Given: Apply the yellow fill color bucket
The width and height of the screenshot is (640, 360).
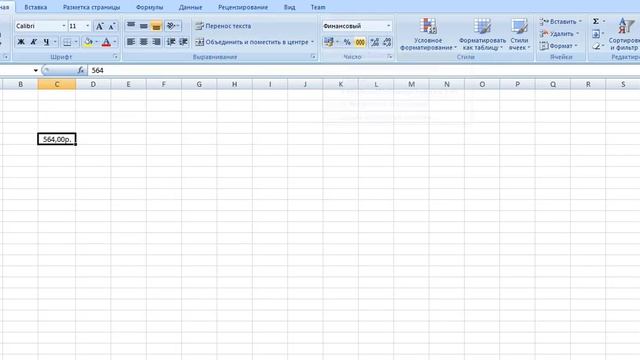Looking at the screenshot, I should tap(88, 42).
